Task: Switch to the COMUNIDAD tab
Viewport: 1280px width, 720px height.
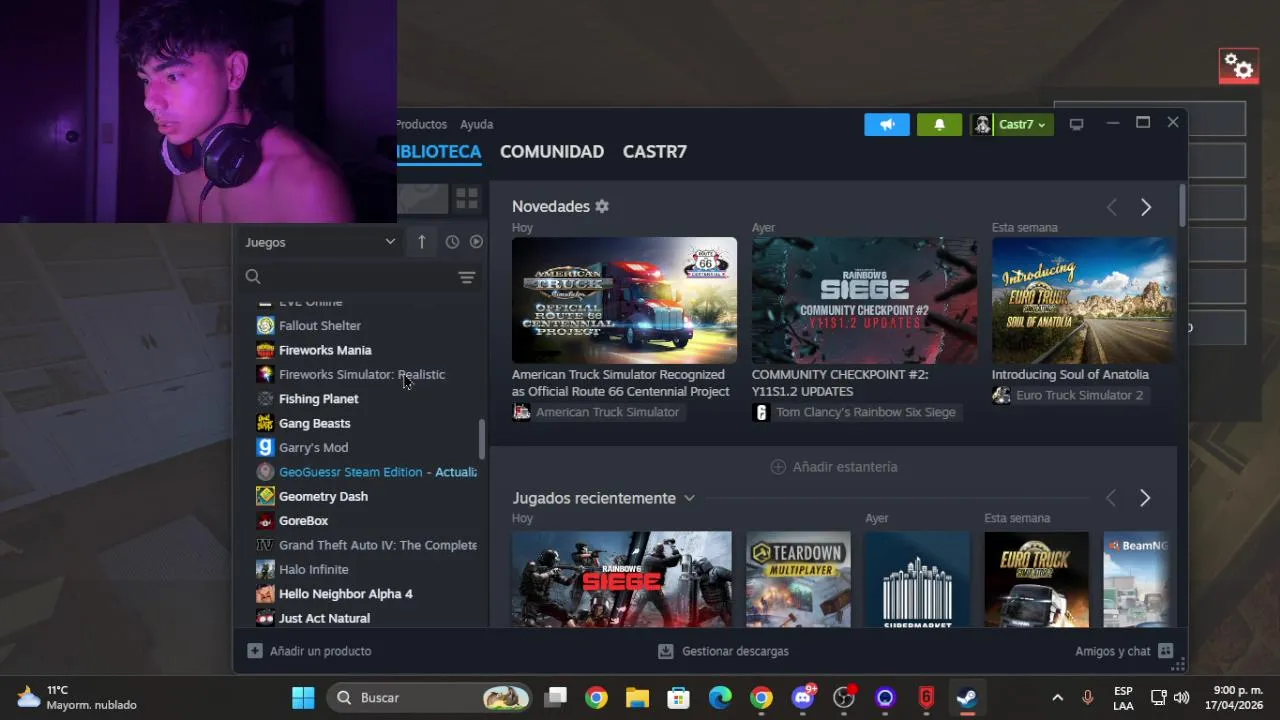Action: [552, 152]
